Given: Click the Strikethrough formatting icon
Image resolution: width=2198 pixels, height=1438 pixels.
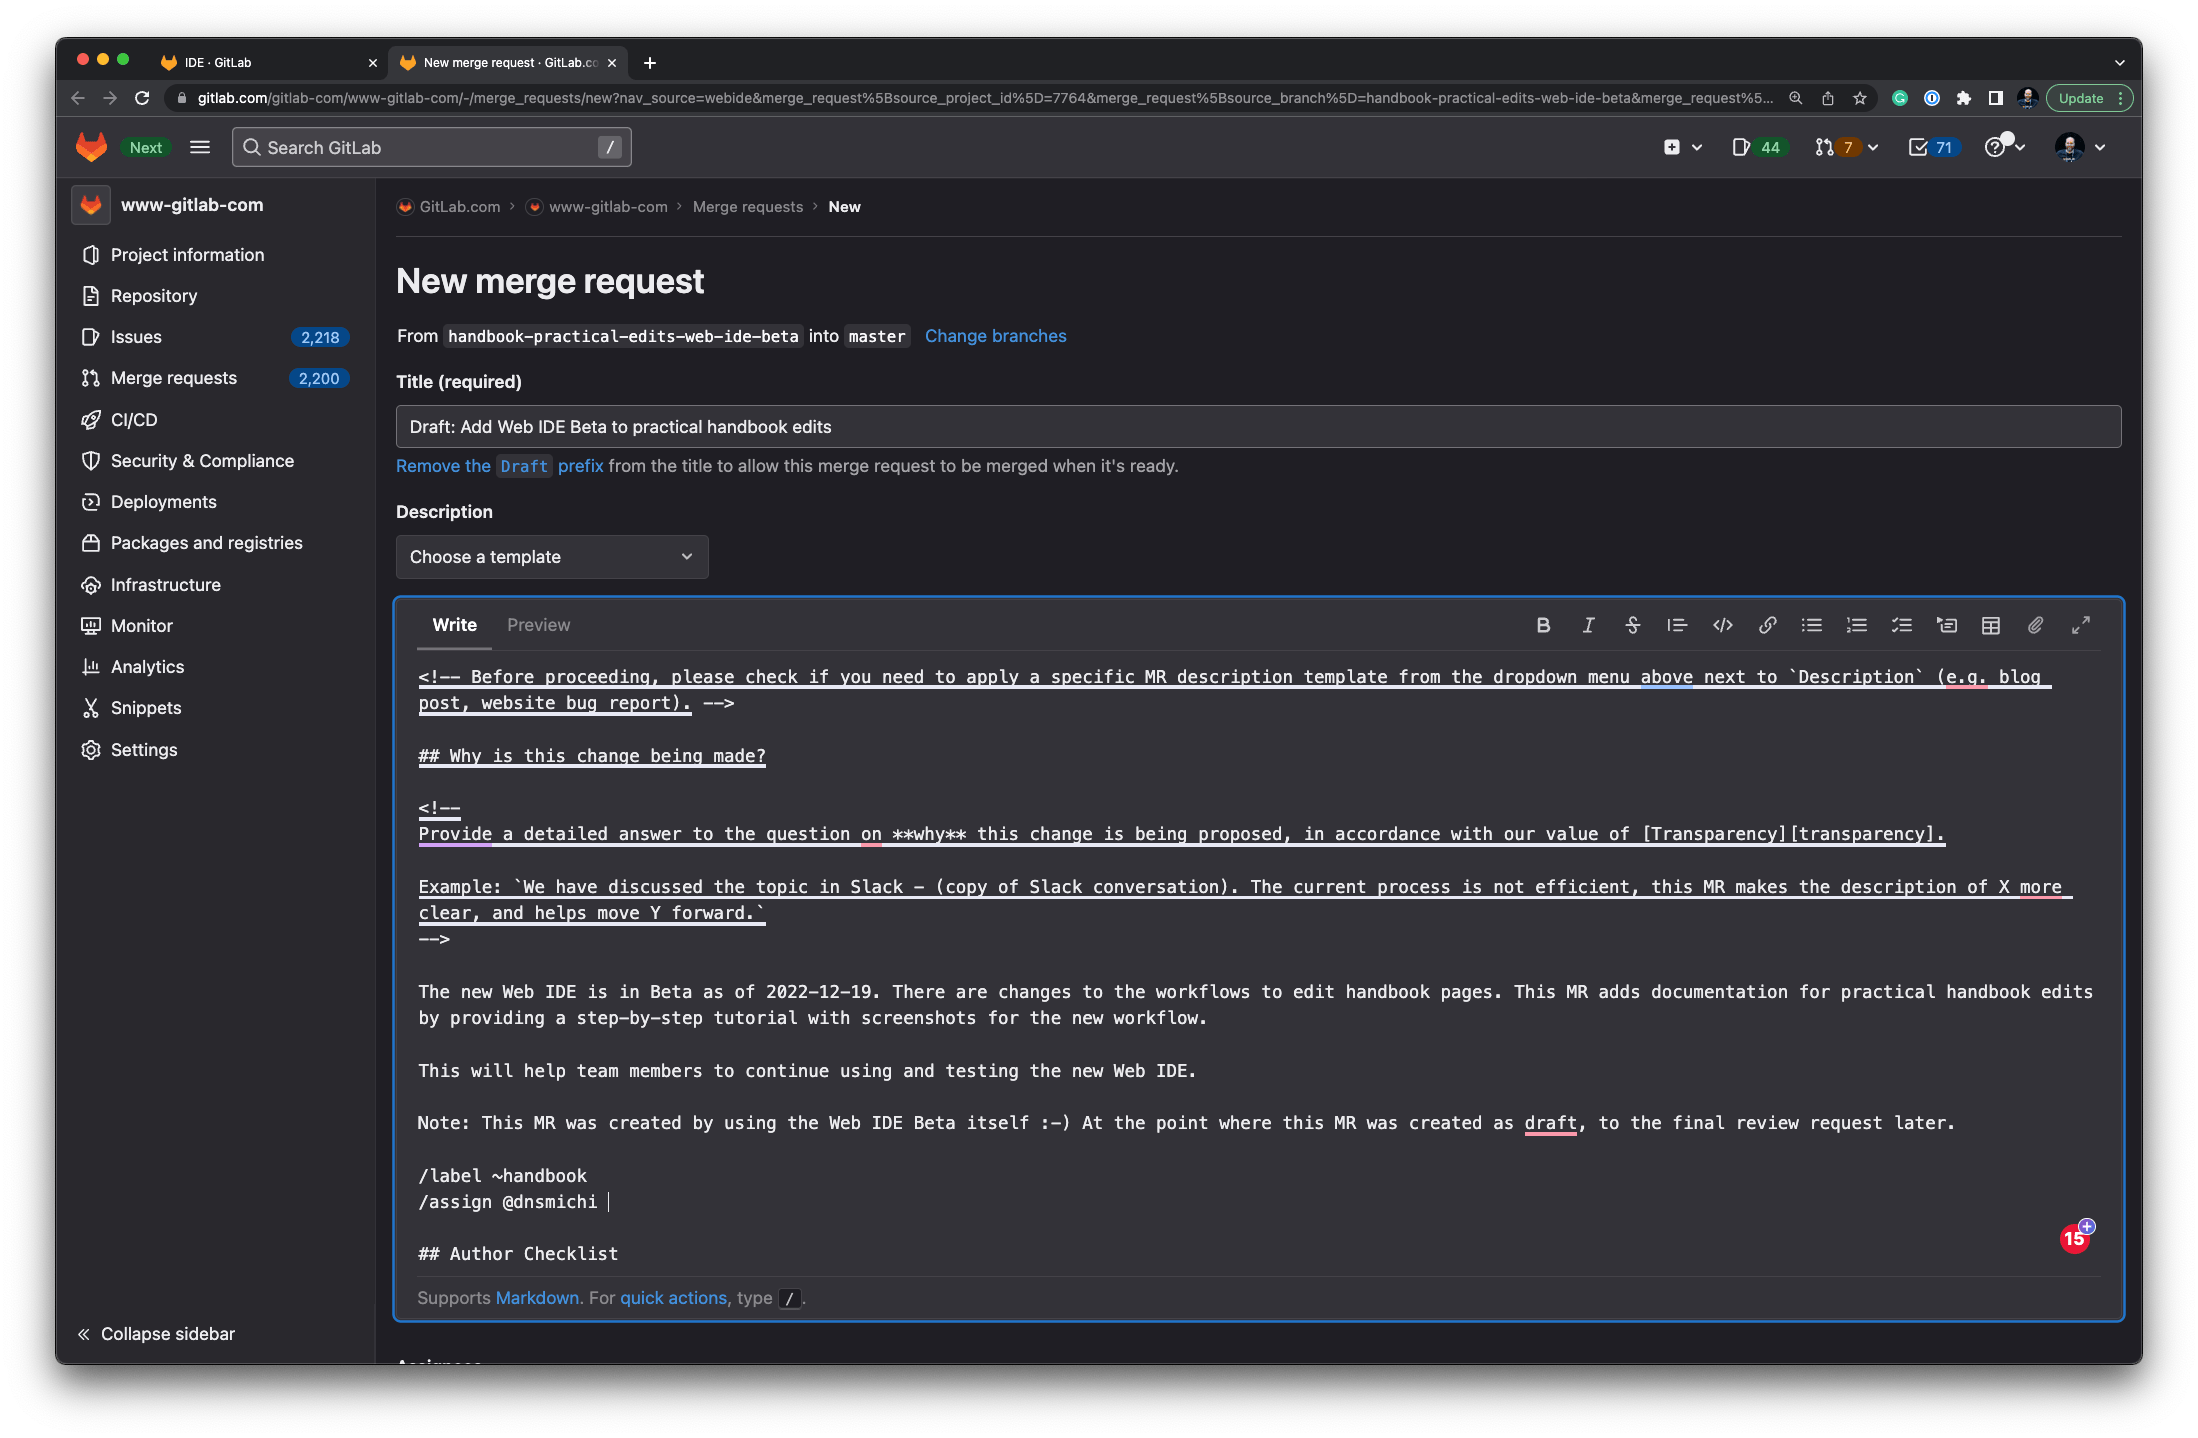Looking at the screenshot, I should [1630, 624].
